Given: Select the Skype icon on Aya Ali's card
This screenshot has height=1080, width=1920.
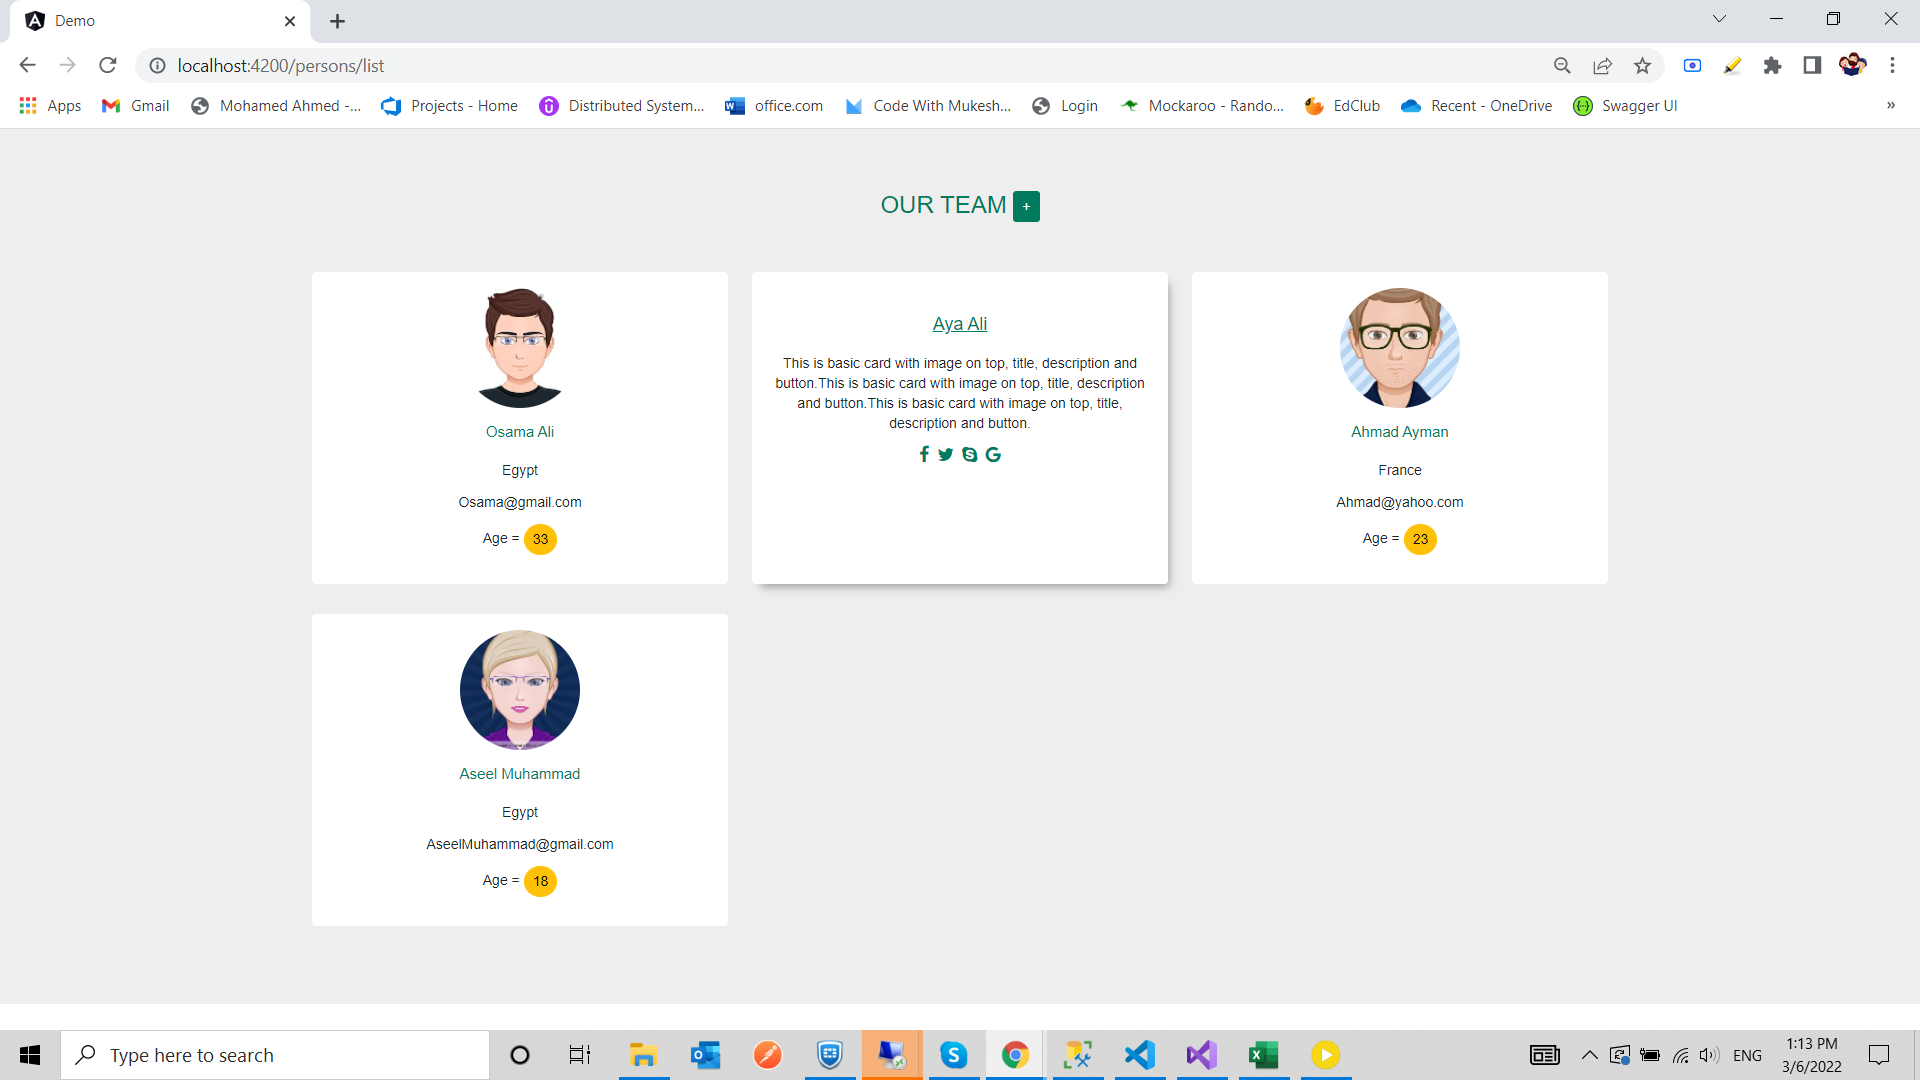Looking at the screenshot, I should tap(969, 454).
